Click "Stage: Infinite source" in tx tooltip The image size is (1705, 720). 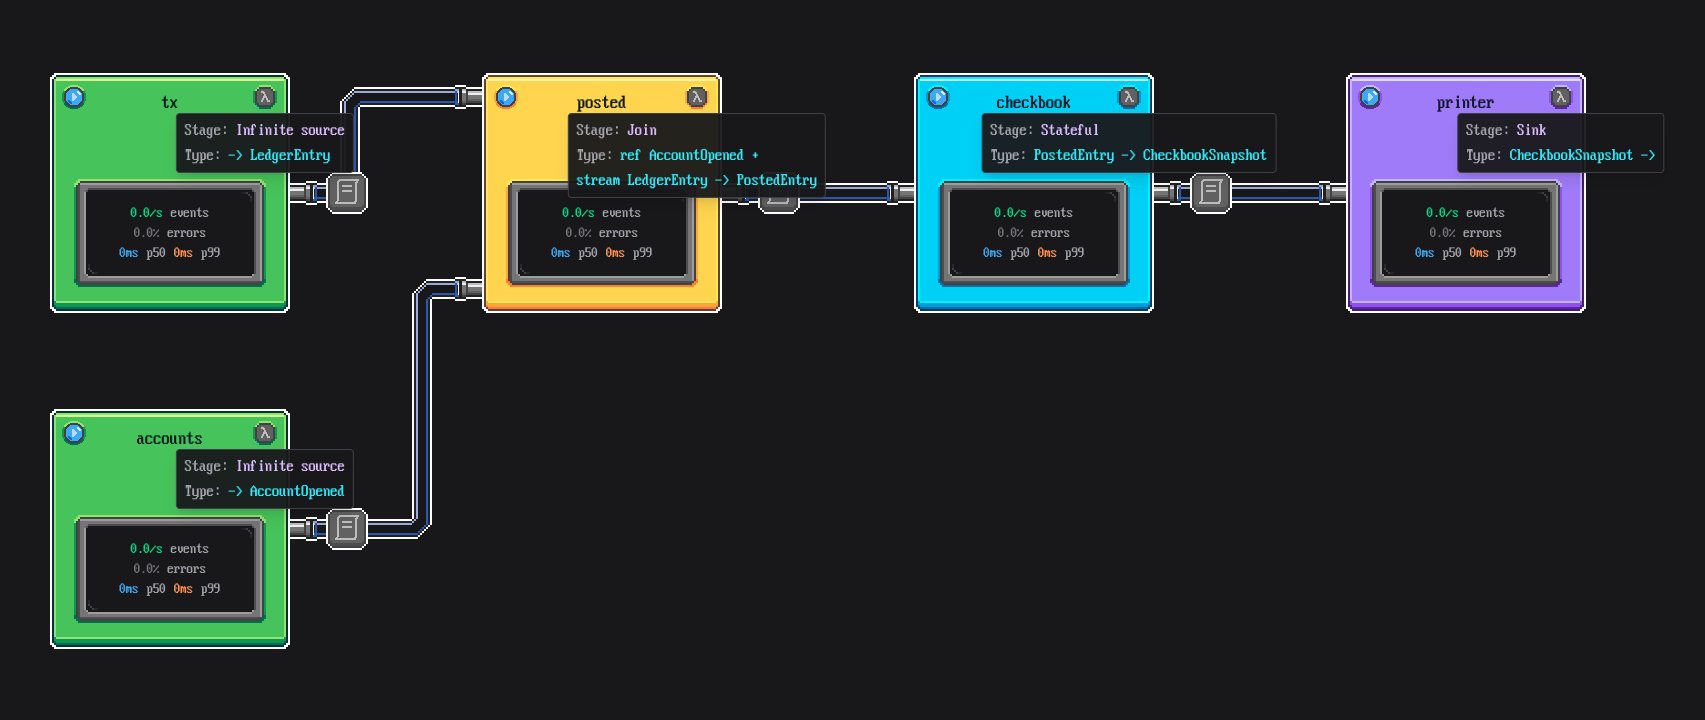(x=264, y=130)
